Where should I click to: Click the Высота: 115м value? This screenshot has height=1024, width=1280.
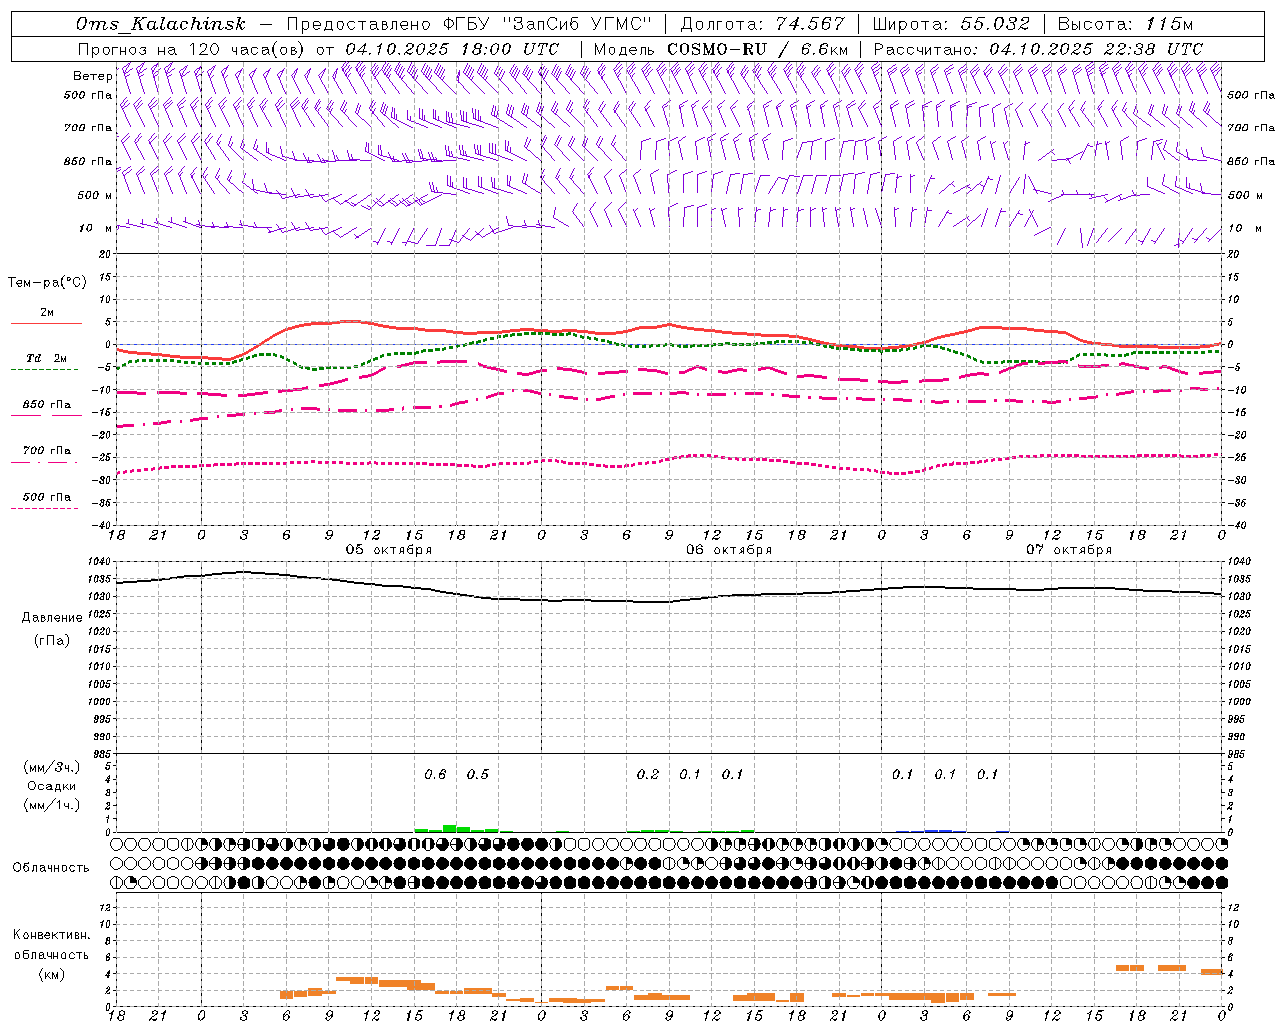(x=1125, y=24)
